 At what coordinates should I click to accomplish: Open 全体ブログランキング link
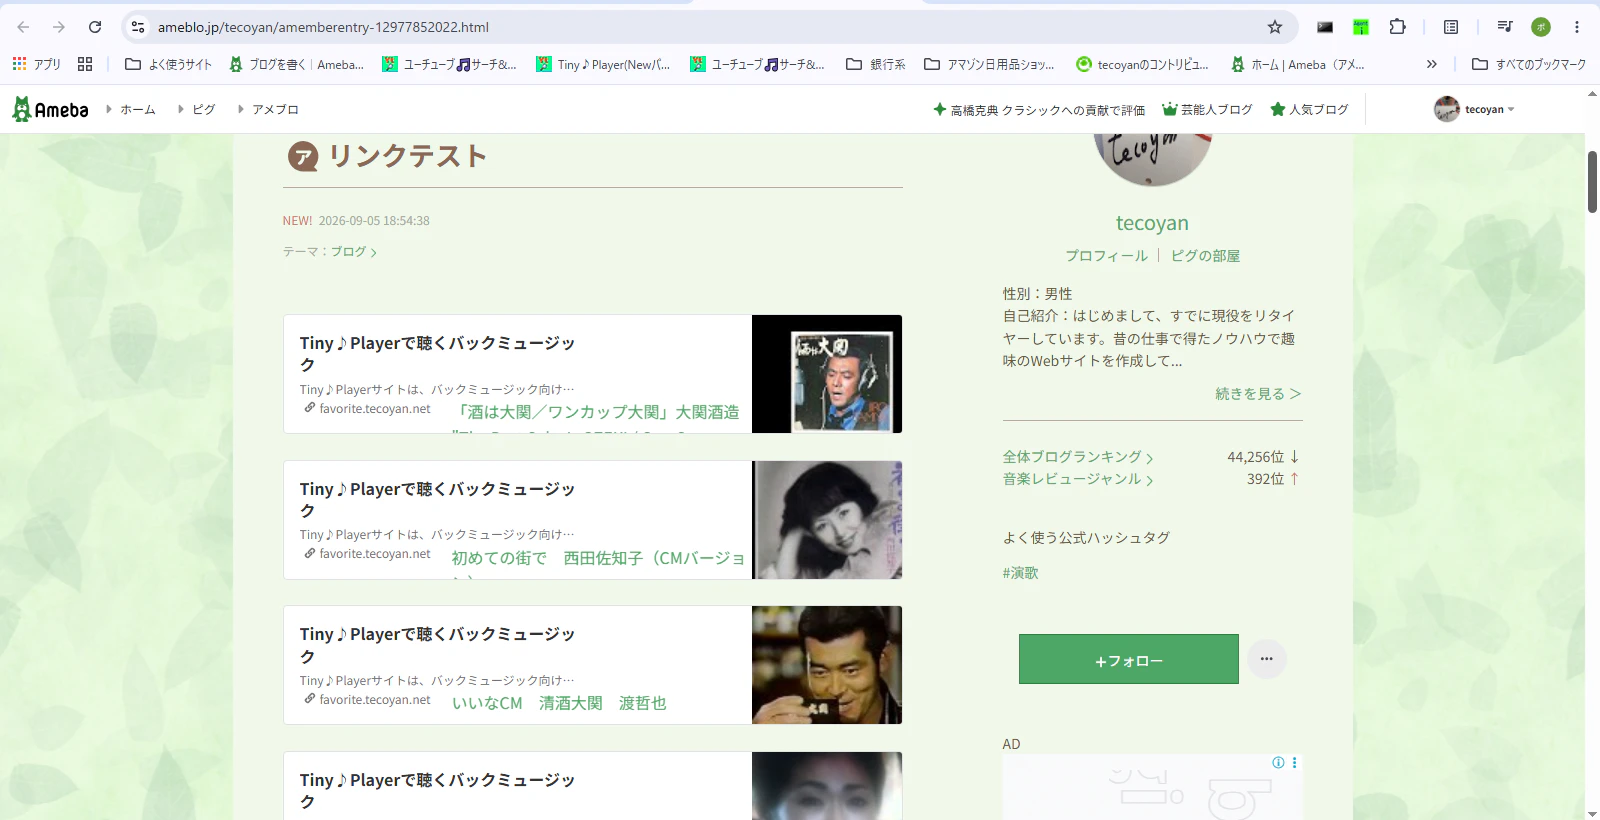pyautogui.click(x=1078, y=457)
